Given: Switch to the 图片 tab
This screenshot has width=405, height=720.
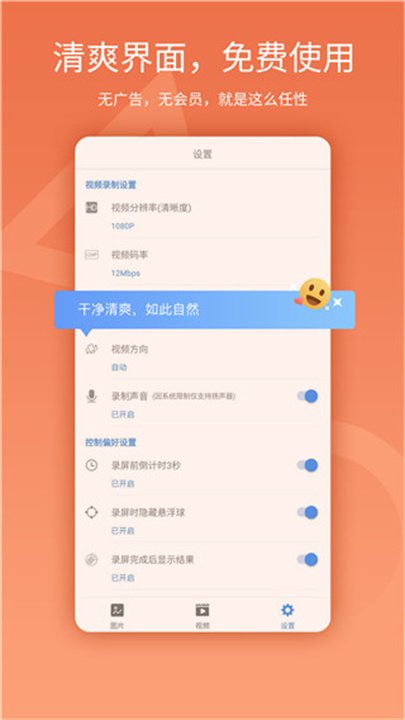Looking at the screenshot, I should point(117,616).
